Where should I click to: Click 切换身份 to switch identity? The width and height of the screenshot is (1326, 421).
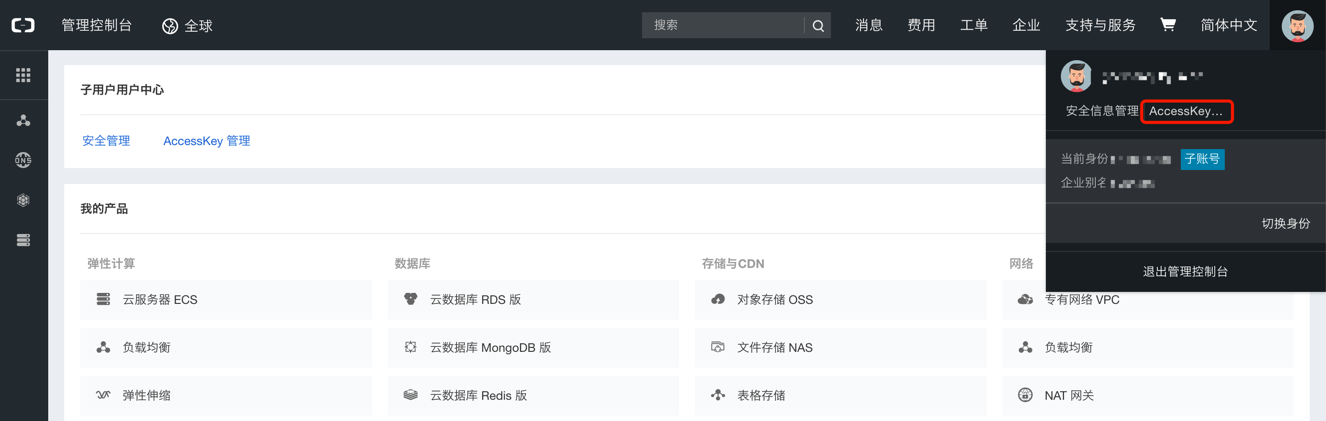pos(1285,224)
